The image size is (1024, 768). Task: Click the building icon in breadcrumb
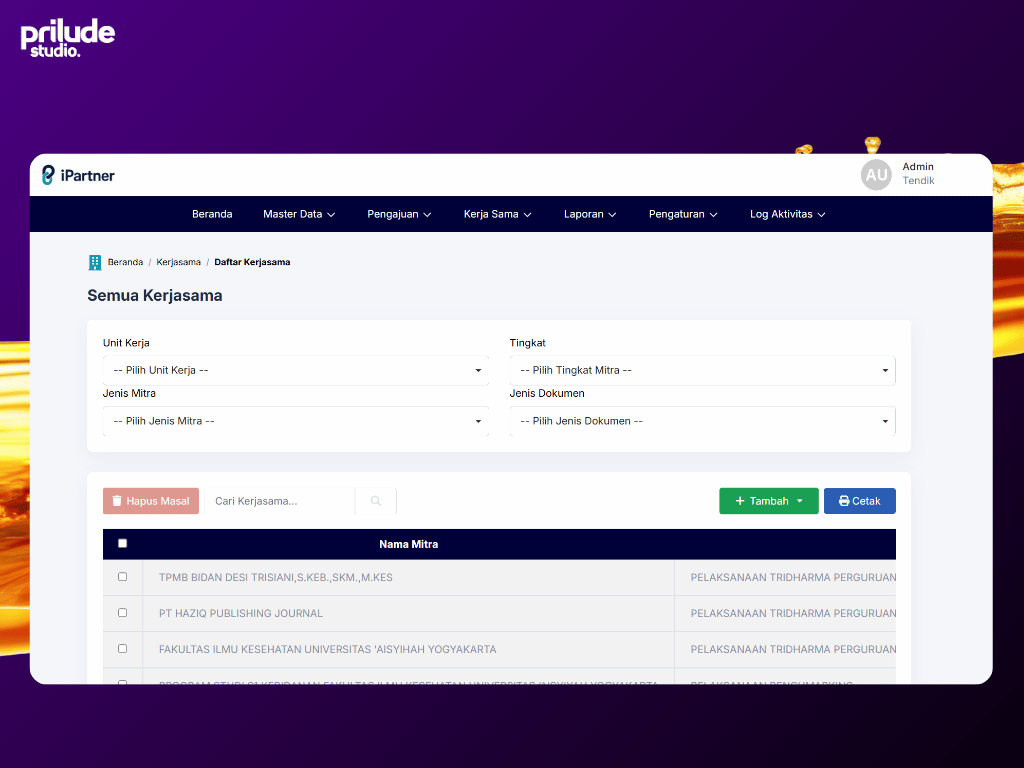point(95,262)
